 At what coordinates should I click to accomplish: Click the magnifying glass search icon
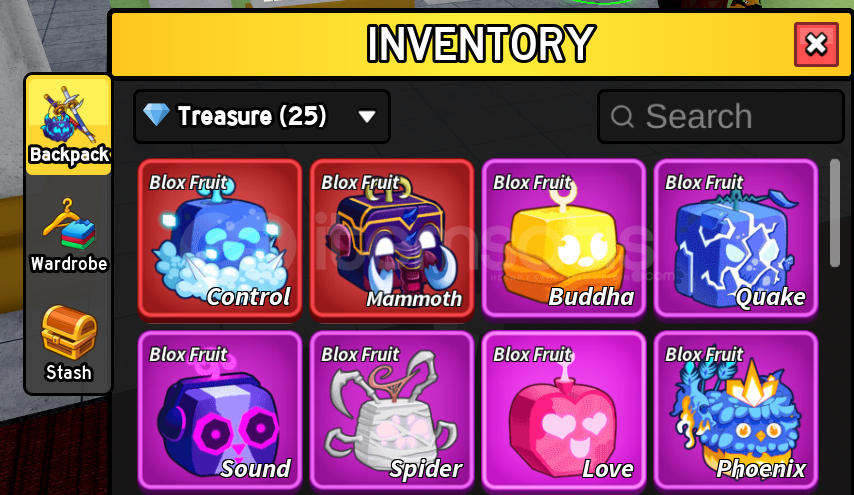(x=622, y=116)
